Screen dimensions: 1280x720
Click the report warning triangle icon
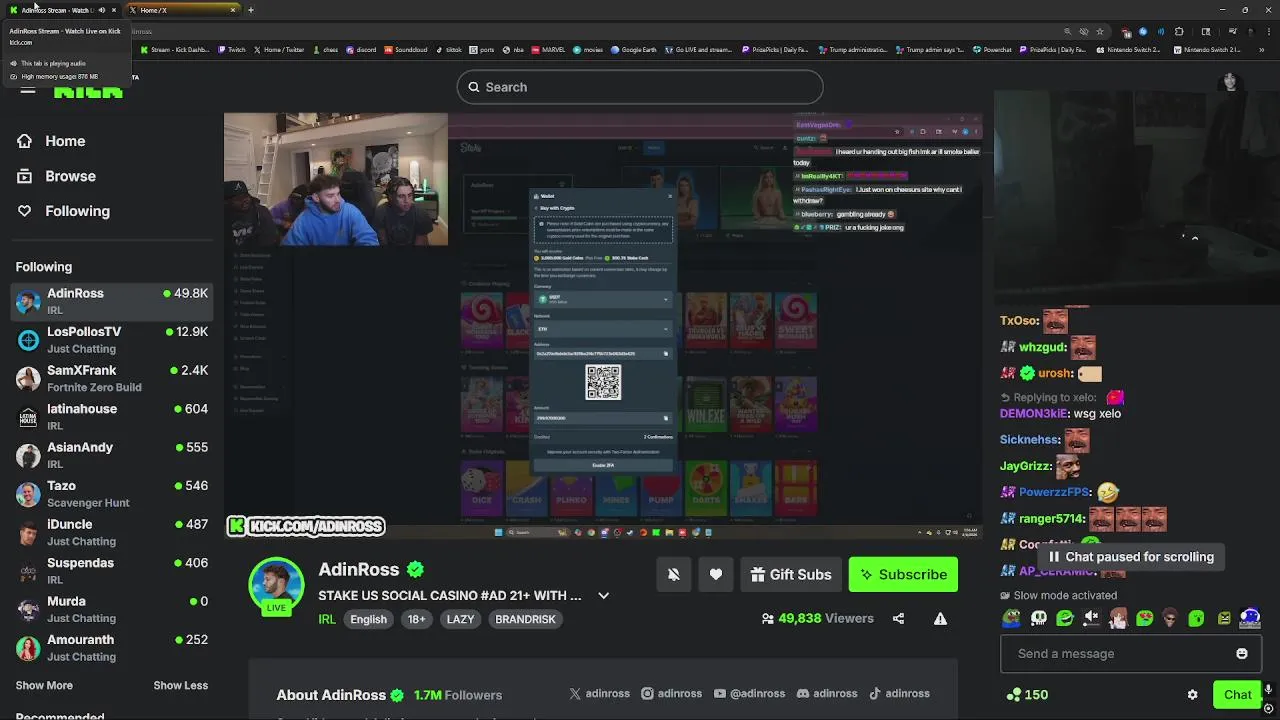940,618
